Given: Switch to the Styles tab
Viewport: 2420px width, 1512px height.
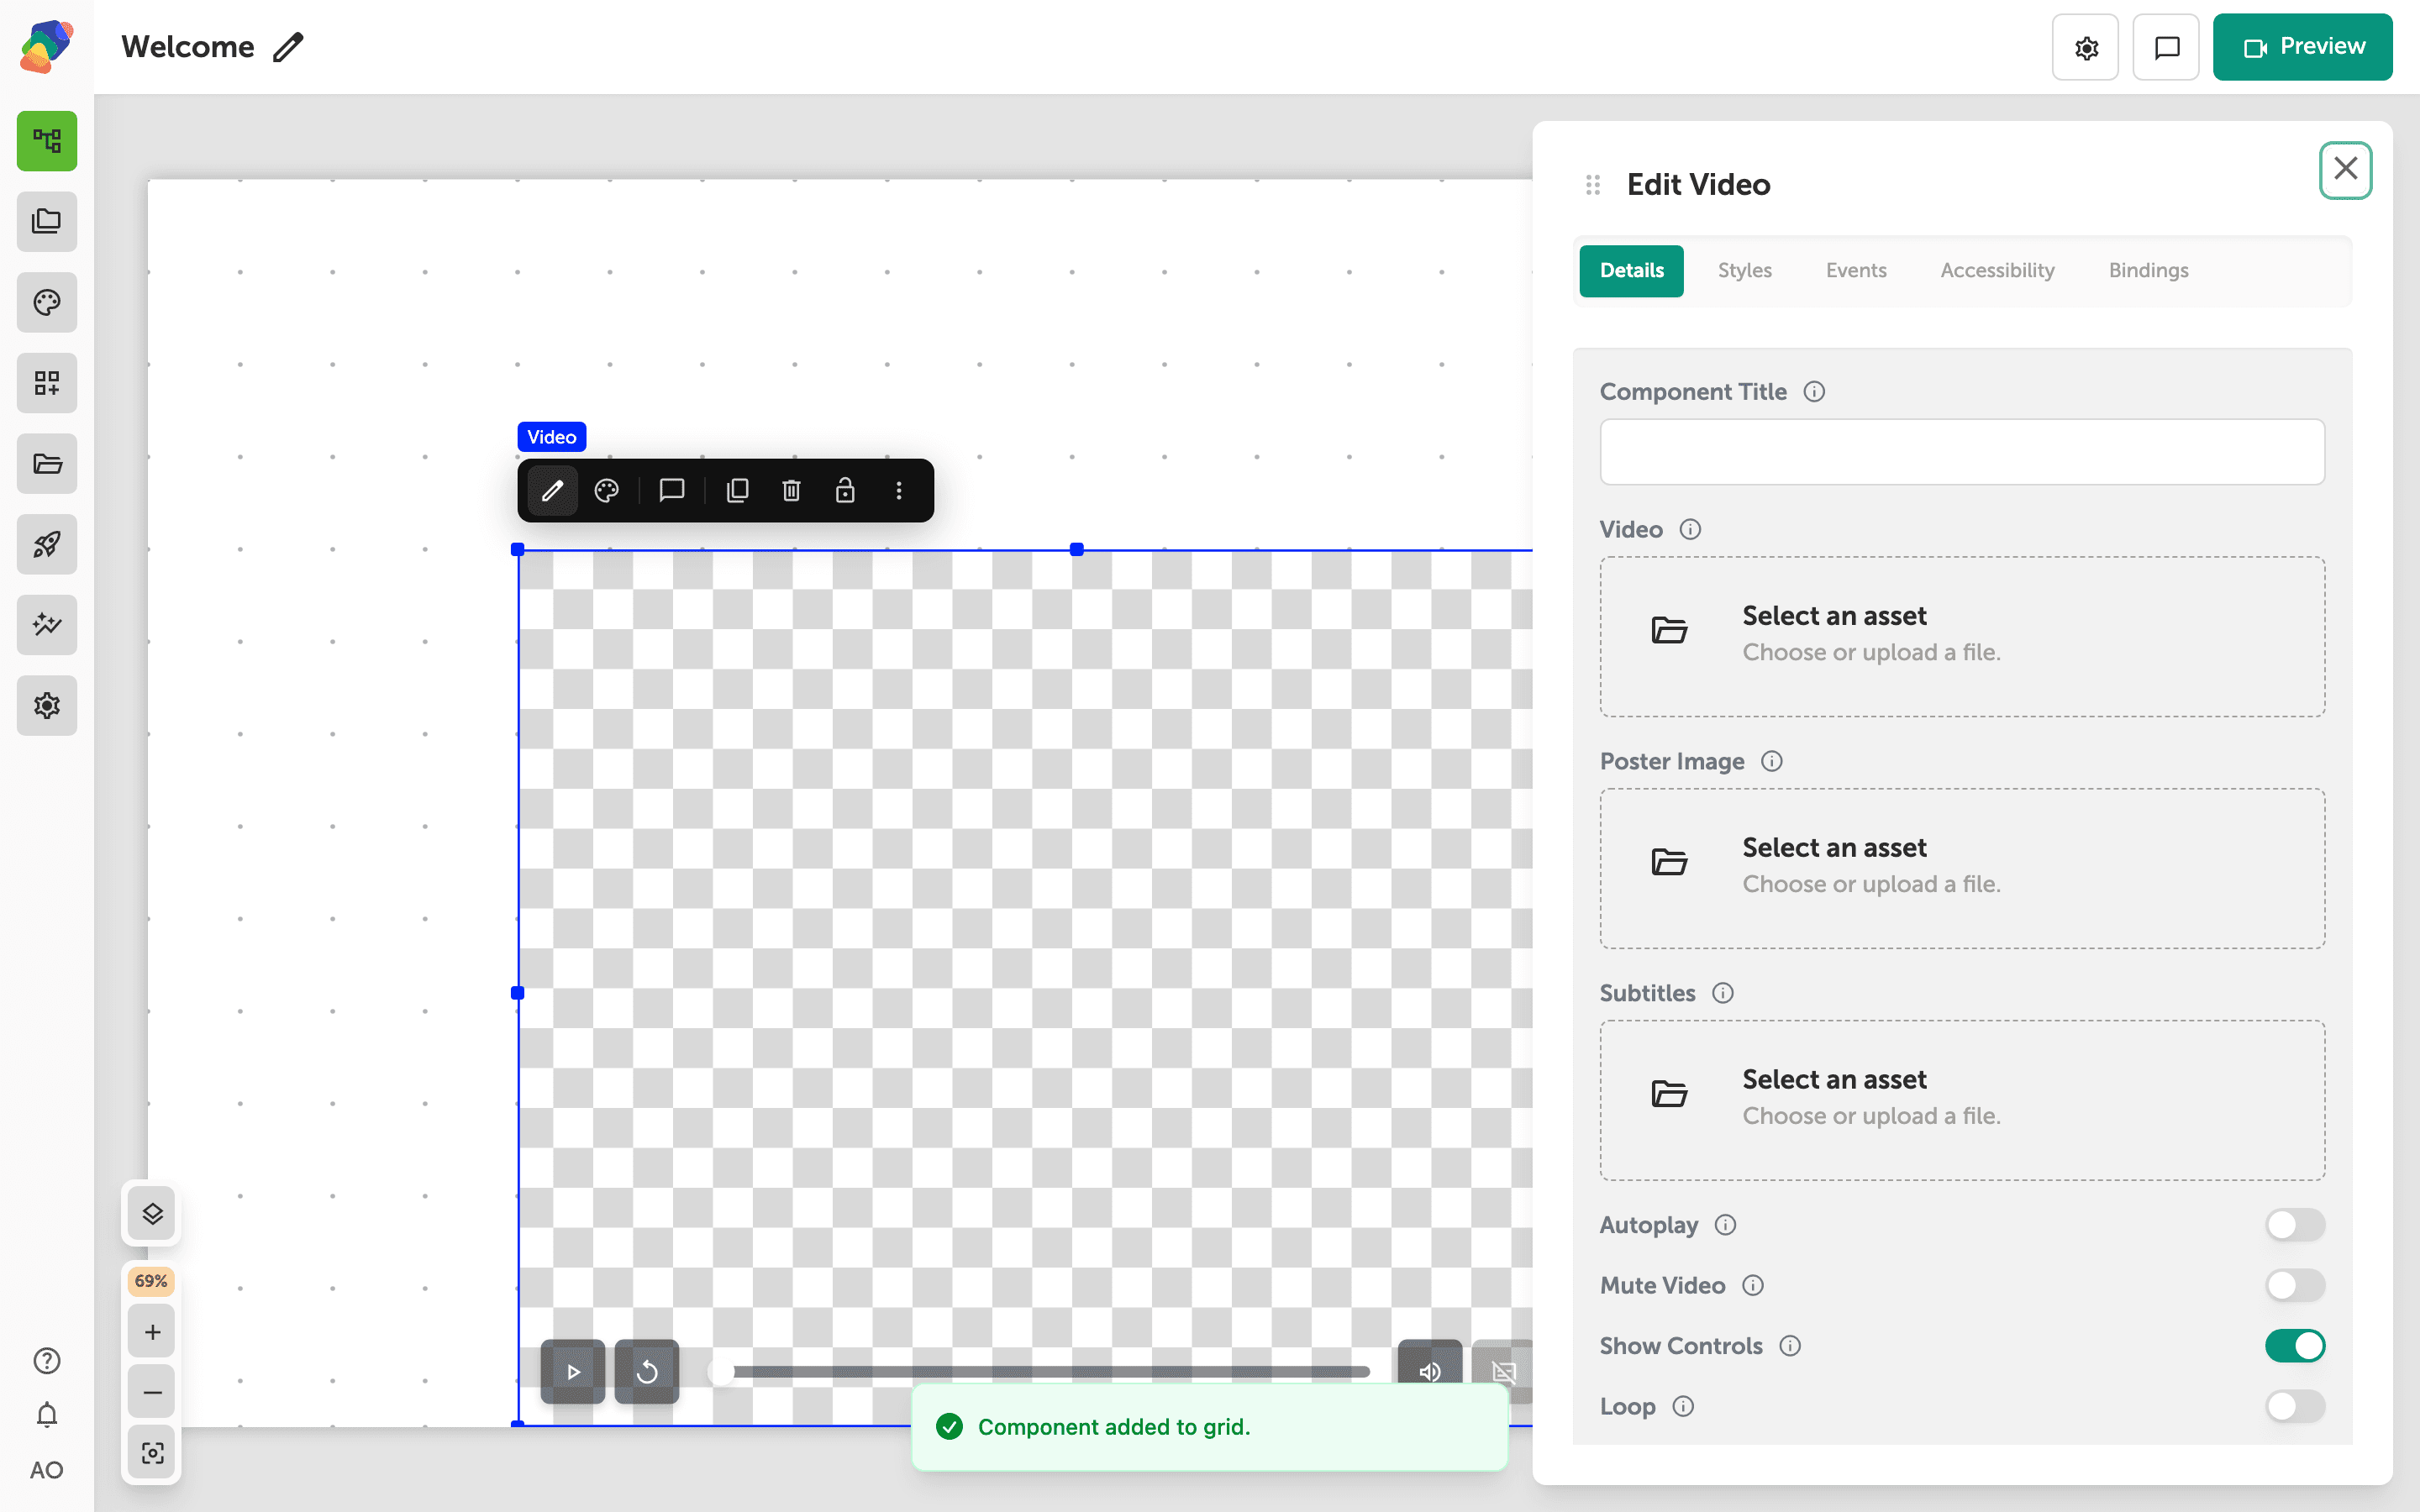Looking at the screenshot, I should tap(1744, 270).
